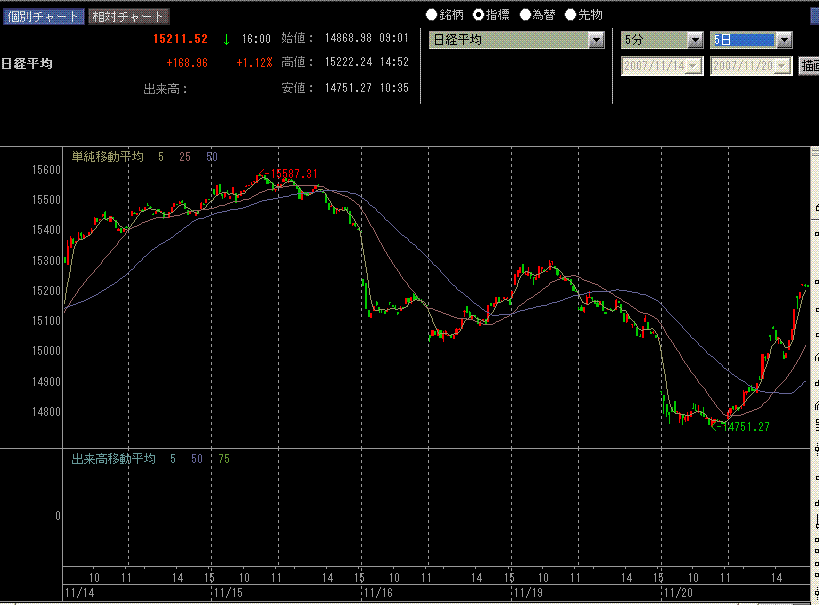This screenshot has height=605, width=819.
Task: Click the 50 moving average period label
Action: [x=211, y=157]
